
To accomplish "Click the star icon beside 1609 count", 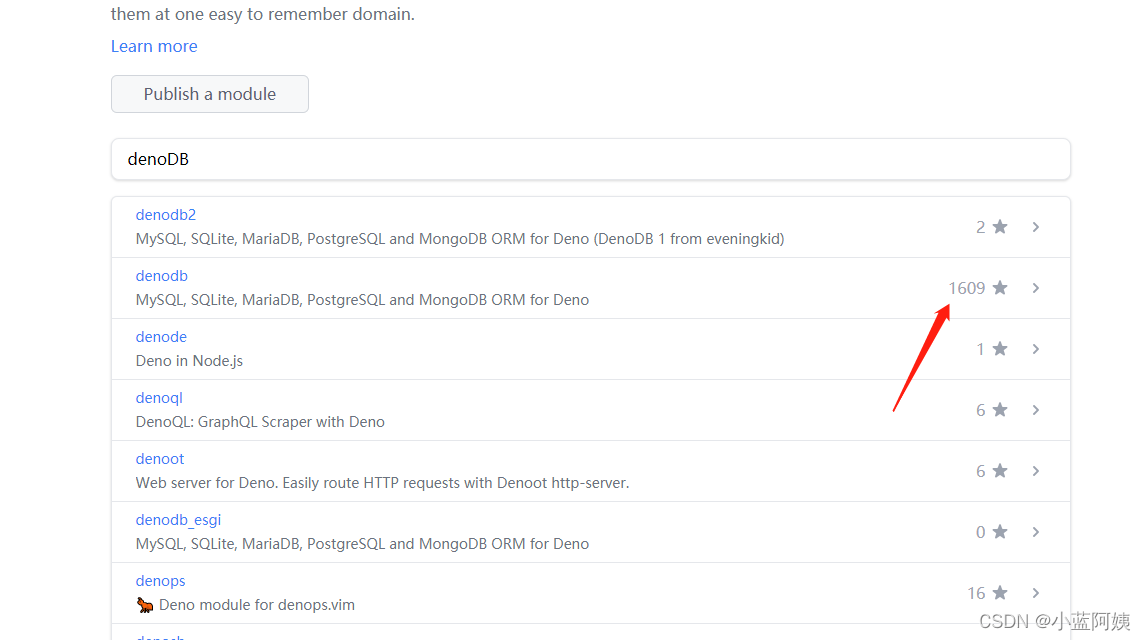I will pos(1000,288).
